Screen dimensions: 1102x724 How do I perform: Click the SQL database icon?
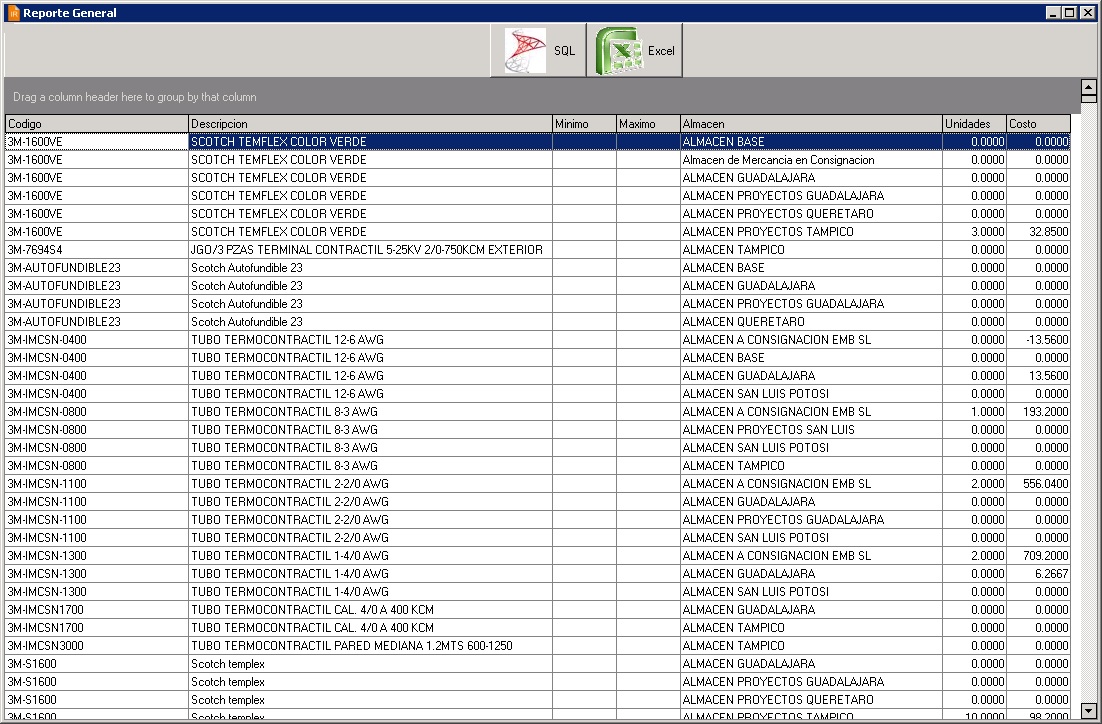click(525, 51)
